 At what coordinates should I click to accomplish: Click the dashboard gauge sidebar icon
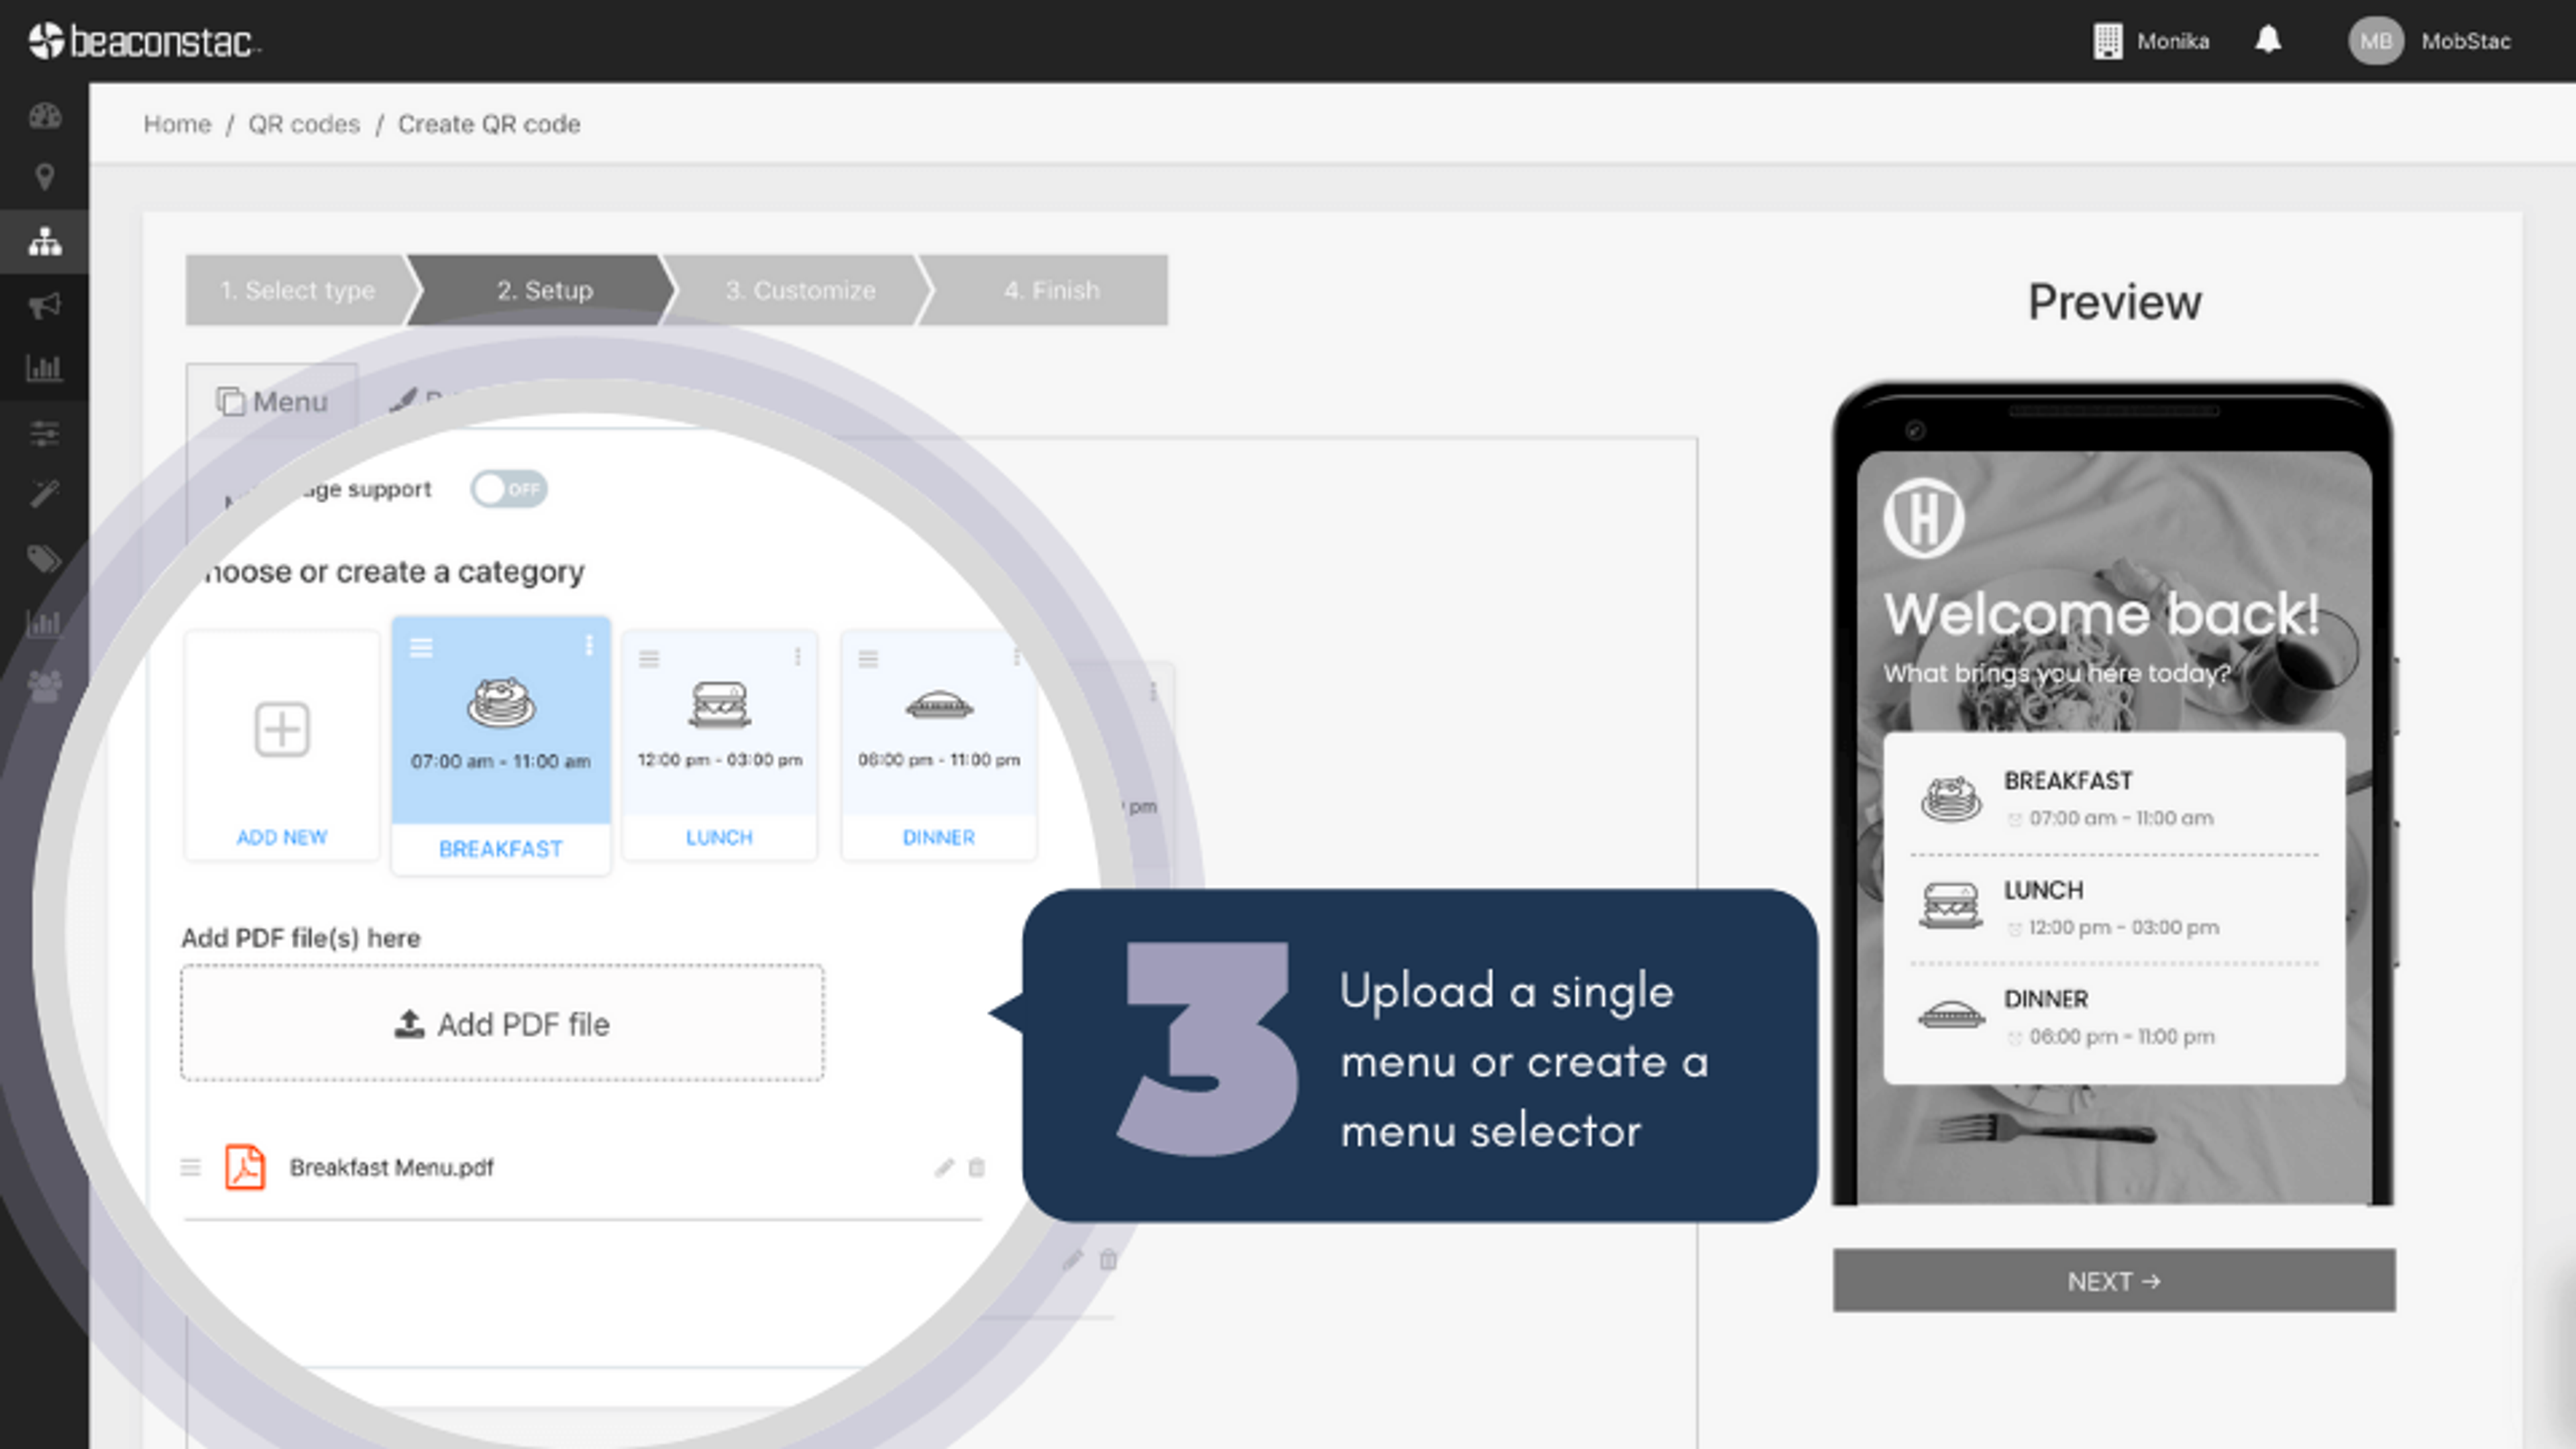point(44,116)
